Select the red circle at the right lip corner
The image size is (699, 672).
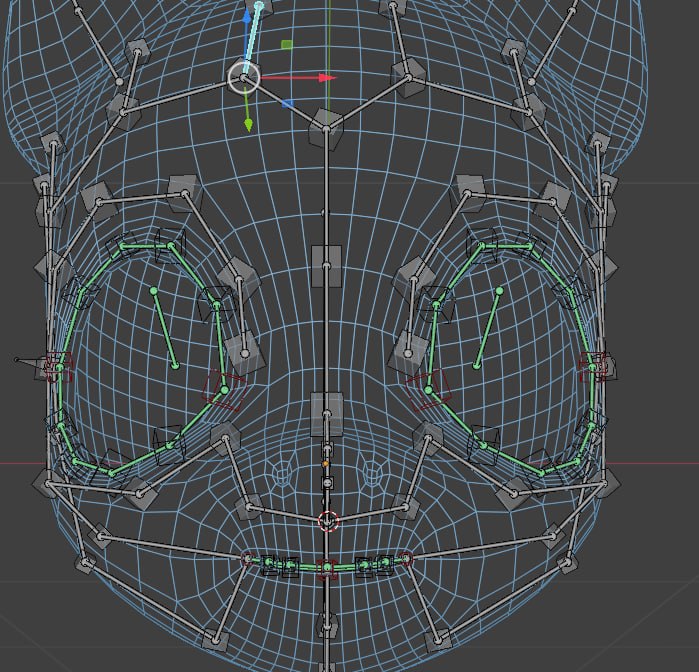405,558
